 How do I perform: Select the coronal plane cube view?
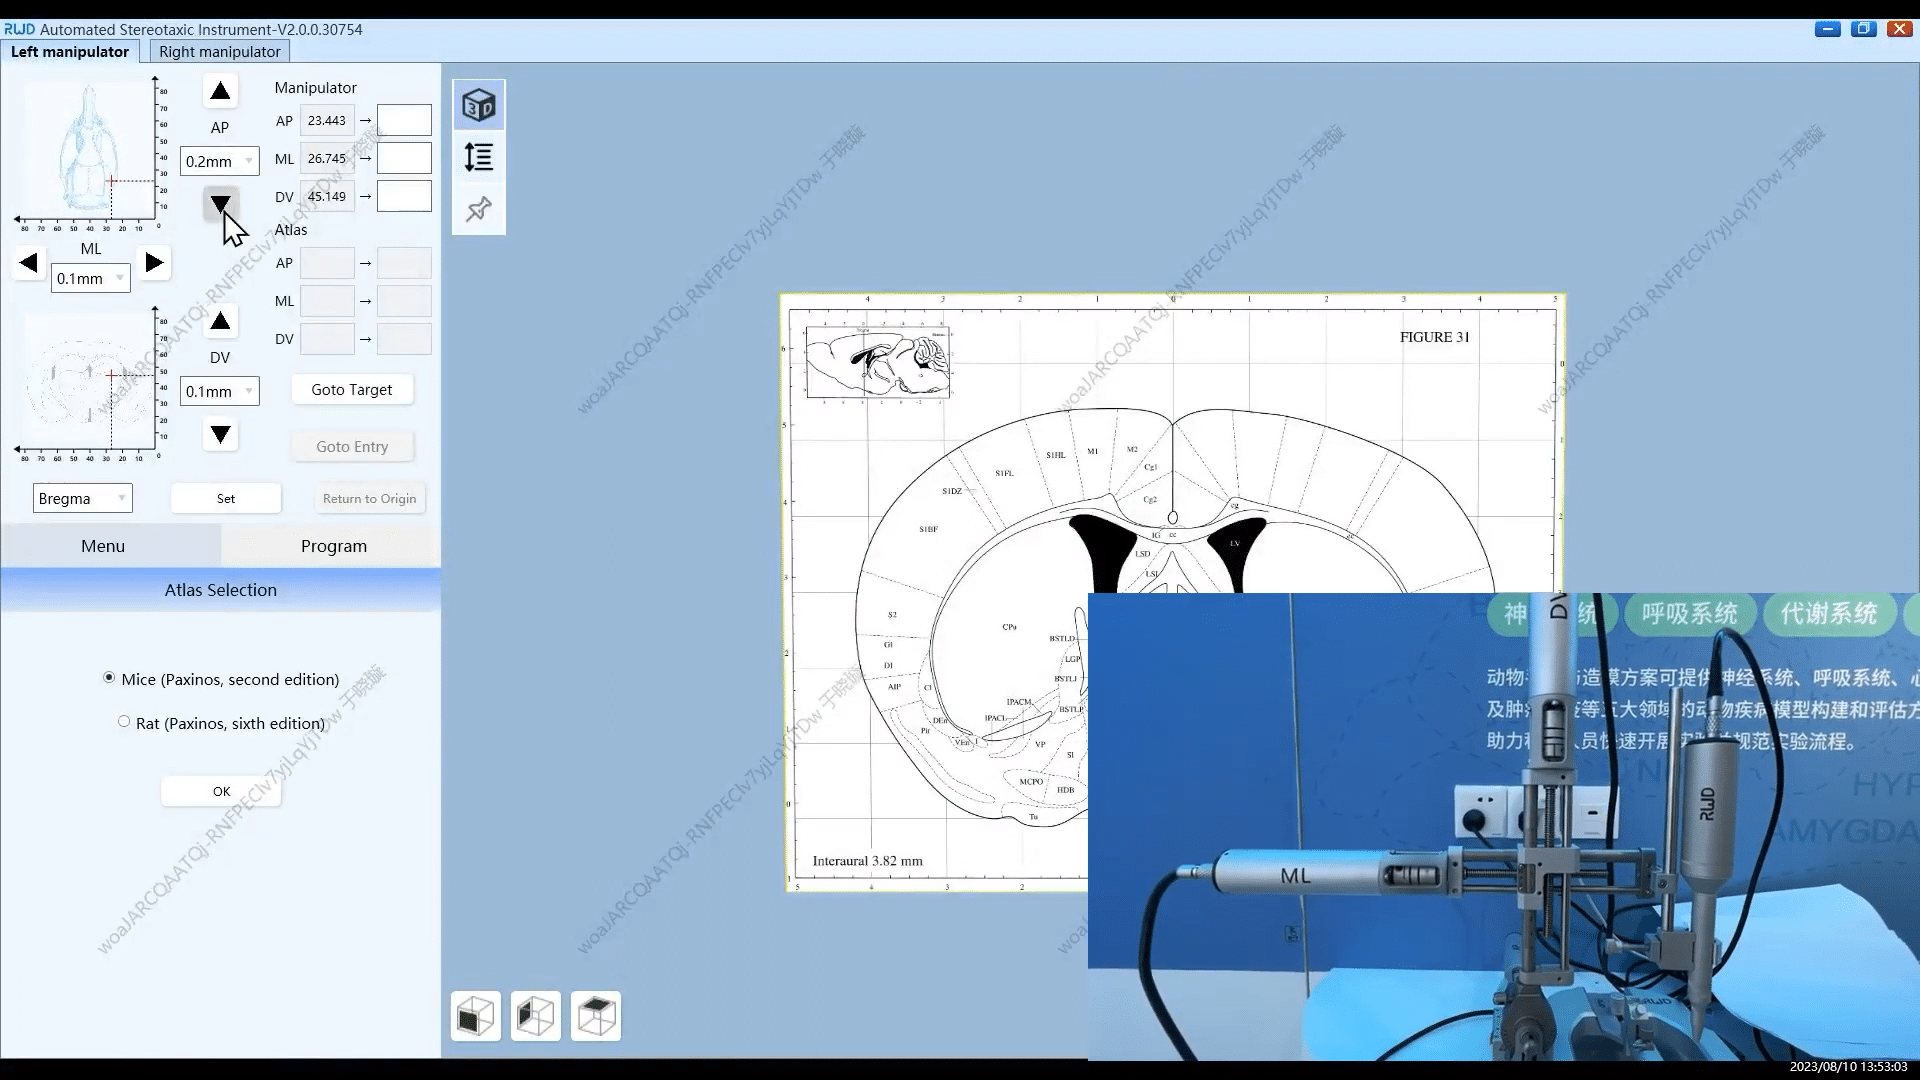[x=474, y=1015]
